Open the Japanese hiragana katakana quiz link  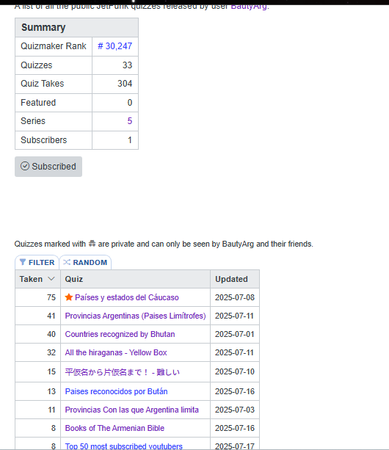coord(122,372)
